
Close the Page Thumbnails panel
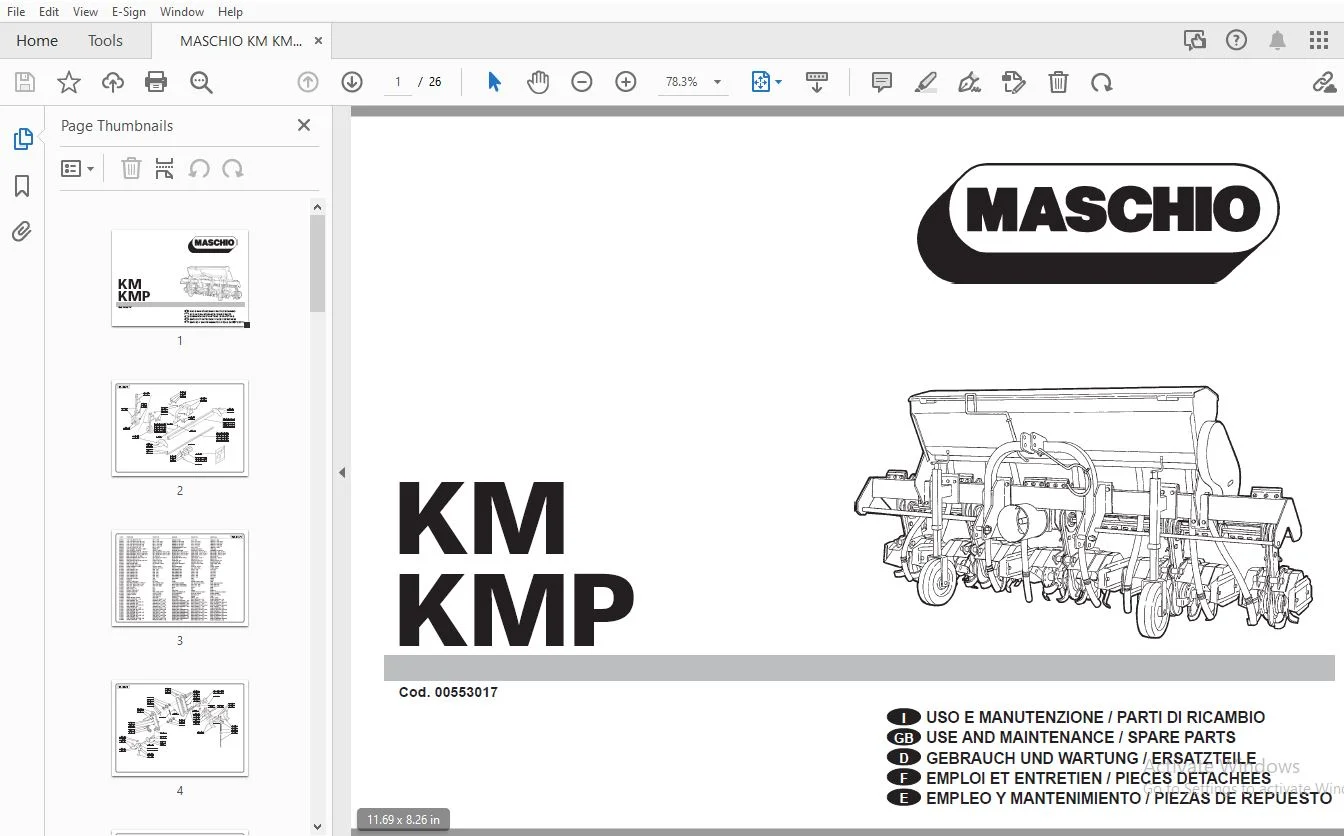tap(304, 125)
